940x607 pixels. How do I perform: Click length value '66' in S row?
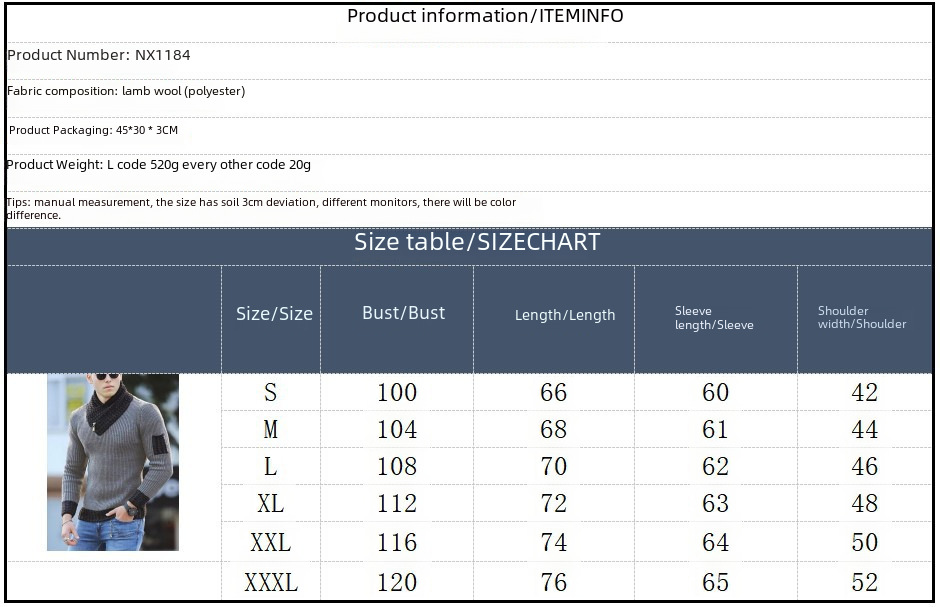[x=553, y=393]
